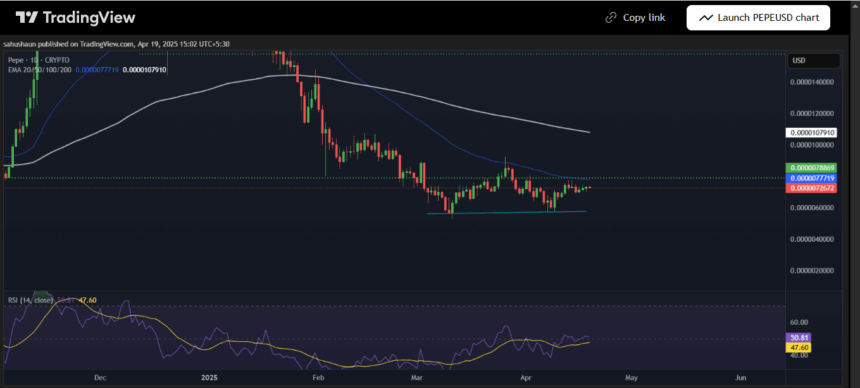This screenshot has height=388, width=860.
Task: Click the yellow 47.60 value in RSI legend
Action: (x=88, y=300)
